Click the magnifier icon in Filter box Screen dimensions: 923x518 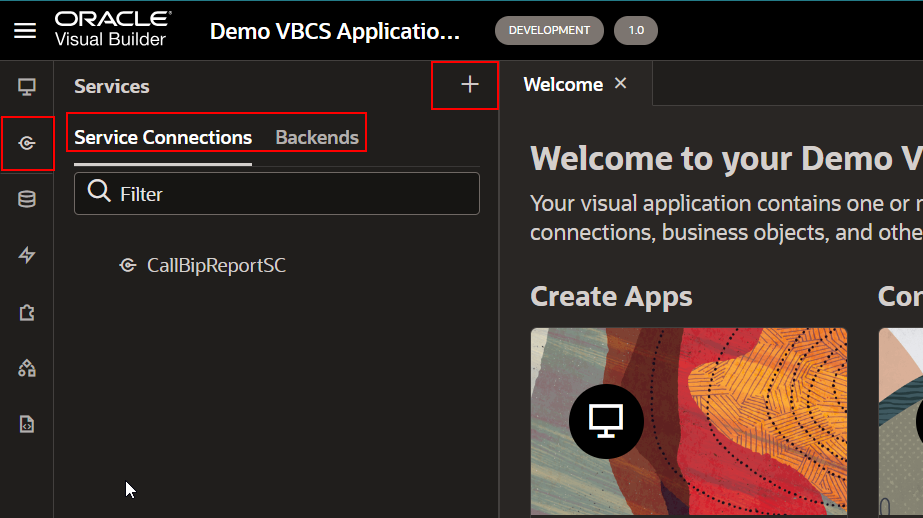click(x=99, y=191)
